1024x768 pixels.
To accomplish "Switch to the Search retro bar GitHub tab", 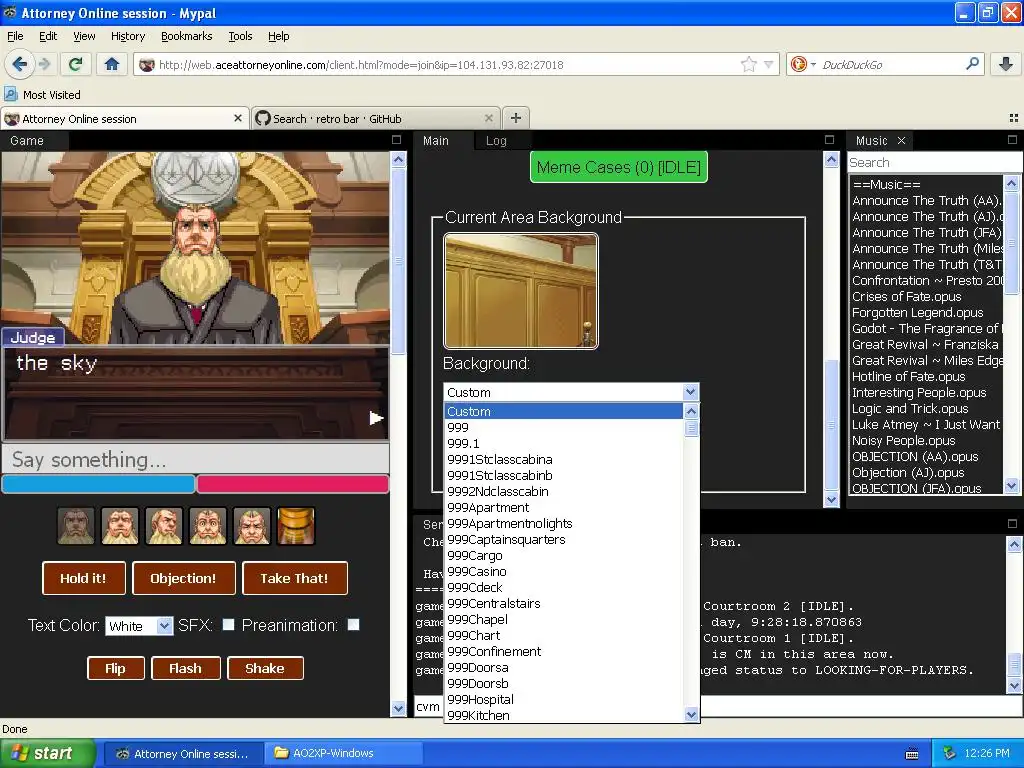I will [x=374, y=118].
